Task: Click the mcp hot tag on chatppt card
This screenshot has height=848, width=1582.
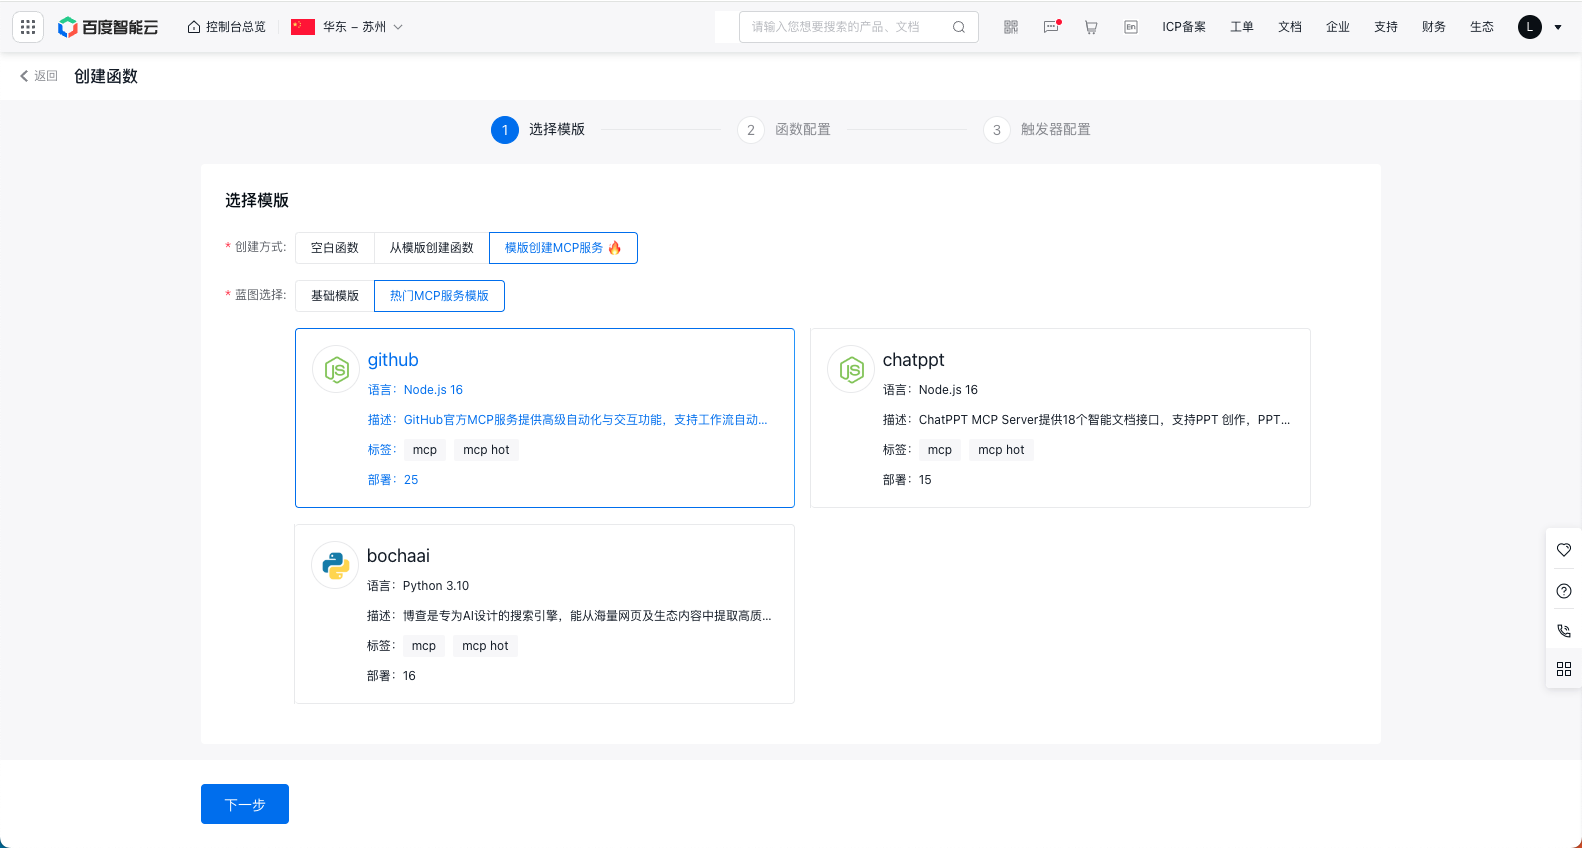Action: [1001, 450]
